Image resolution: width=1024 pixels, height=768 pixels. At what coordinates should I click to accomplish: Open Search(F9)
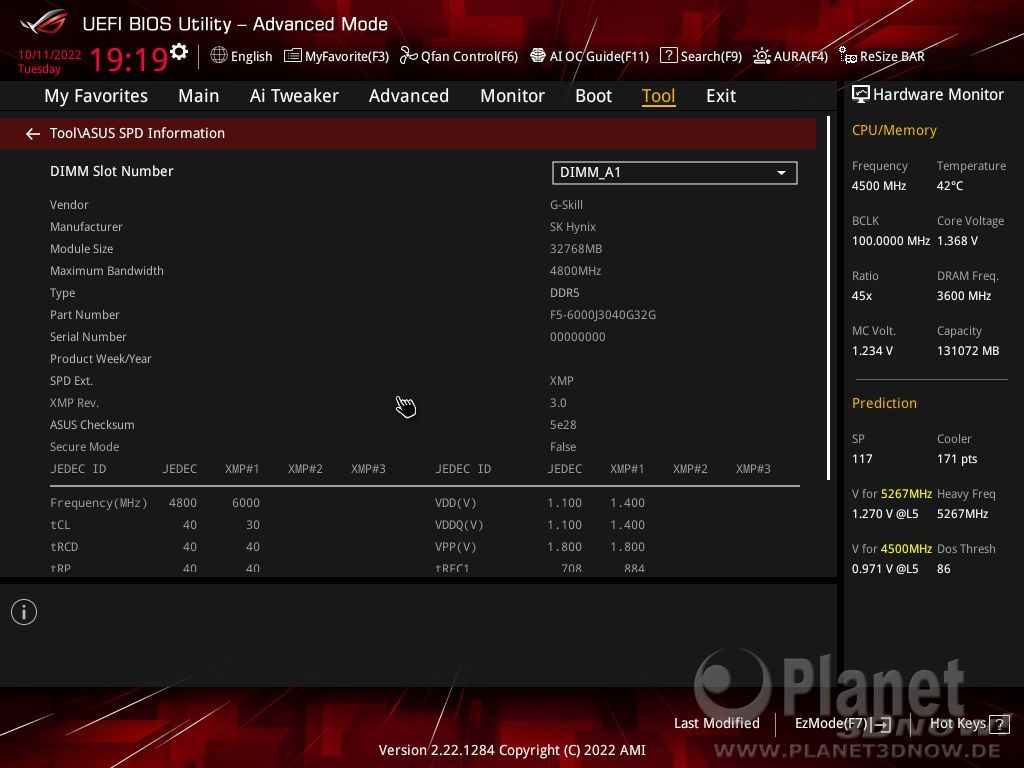tap(701, 56)
